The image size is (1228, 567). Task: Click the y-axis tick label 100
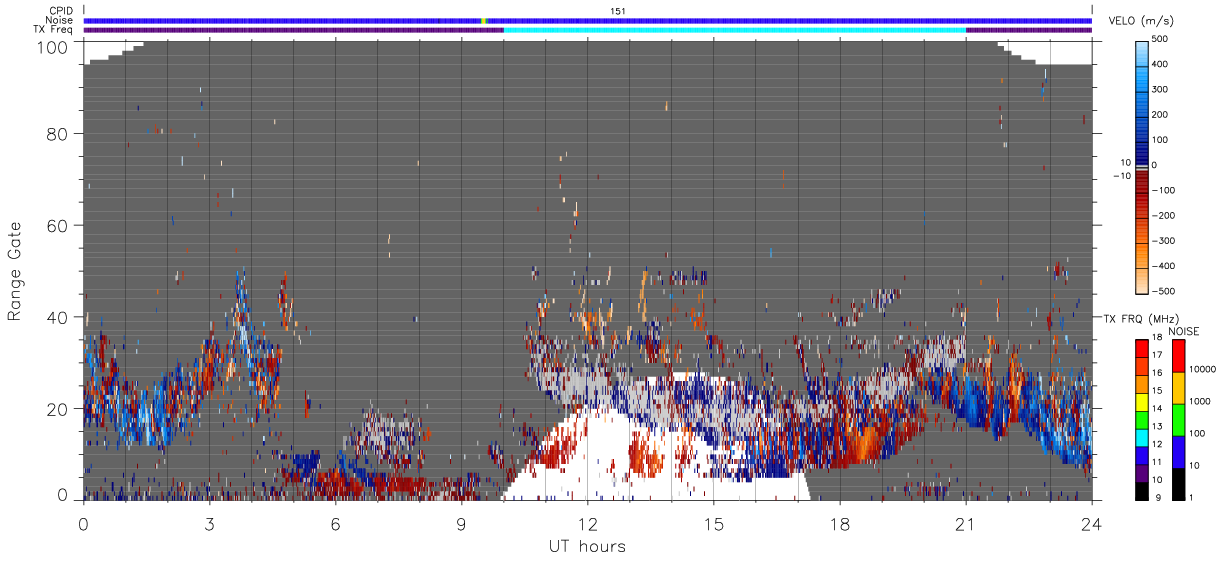53,47
